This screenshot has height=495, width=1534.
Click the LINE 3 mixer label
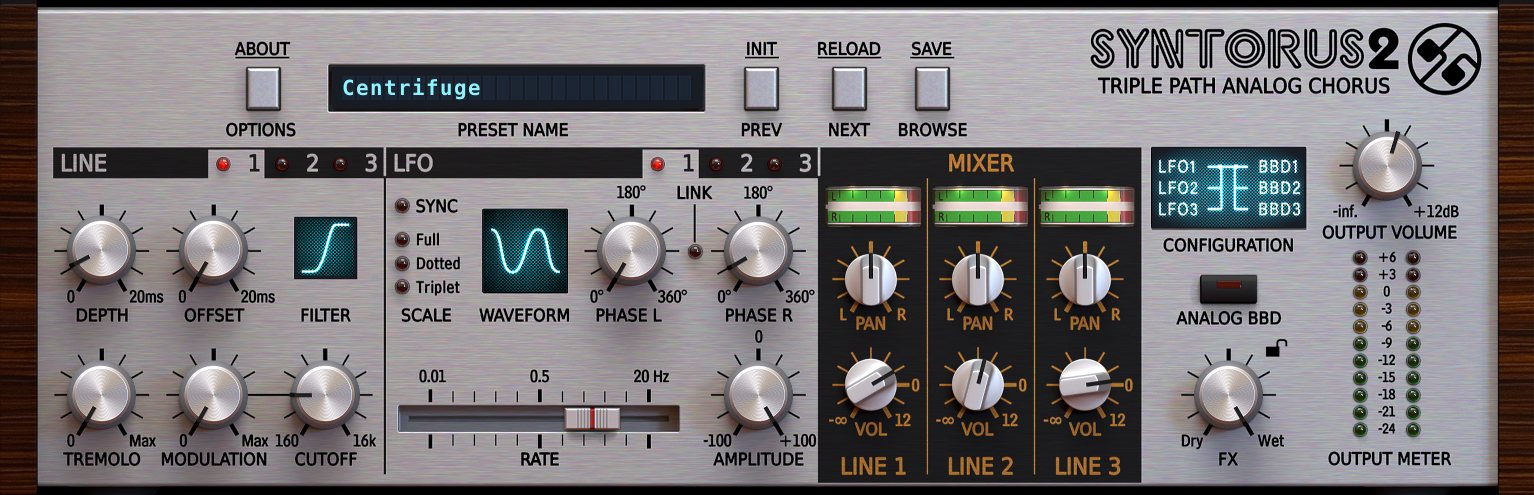[1088, 466]
